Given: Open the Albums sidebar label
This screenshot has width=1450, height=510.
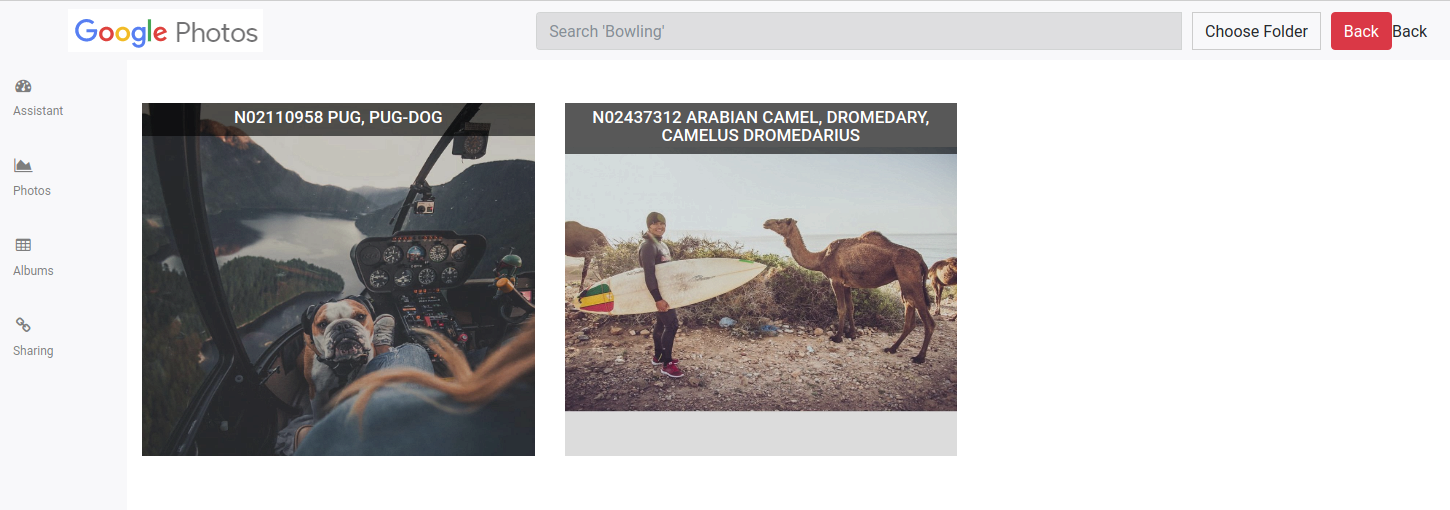Looking at the screenshot, I should pos(33,271).
